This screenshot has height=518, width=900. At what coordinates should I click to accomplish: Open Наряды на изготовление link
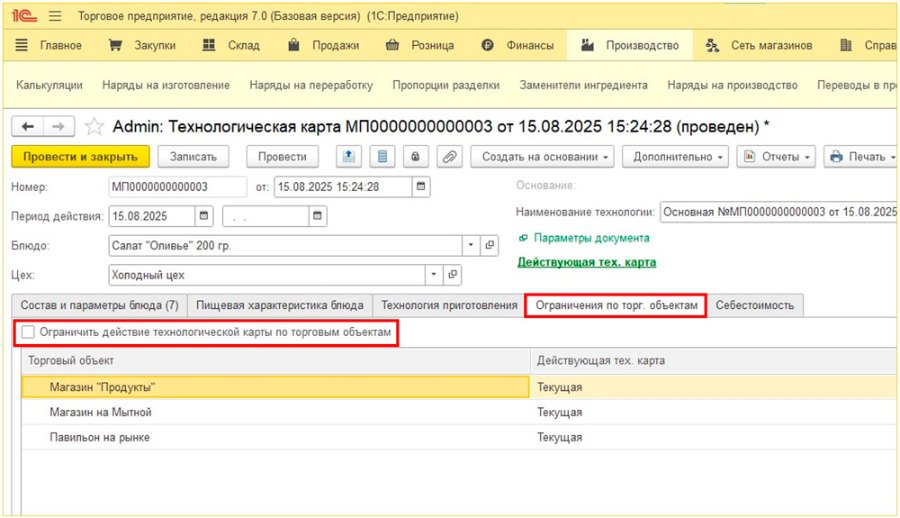pyautogui.click(x=166, y=85)
